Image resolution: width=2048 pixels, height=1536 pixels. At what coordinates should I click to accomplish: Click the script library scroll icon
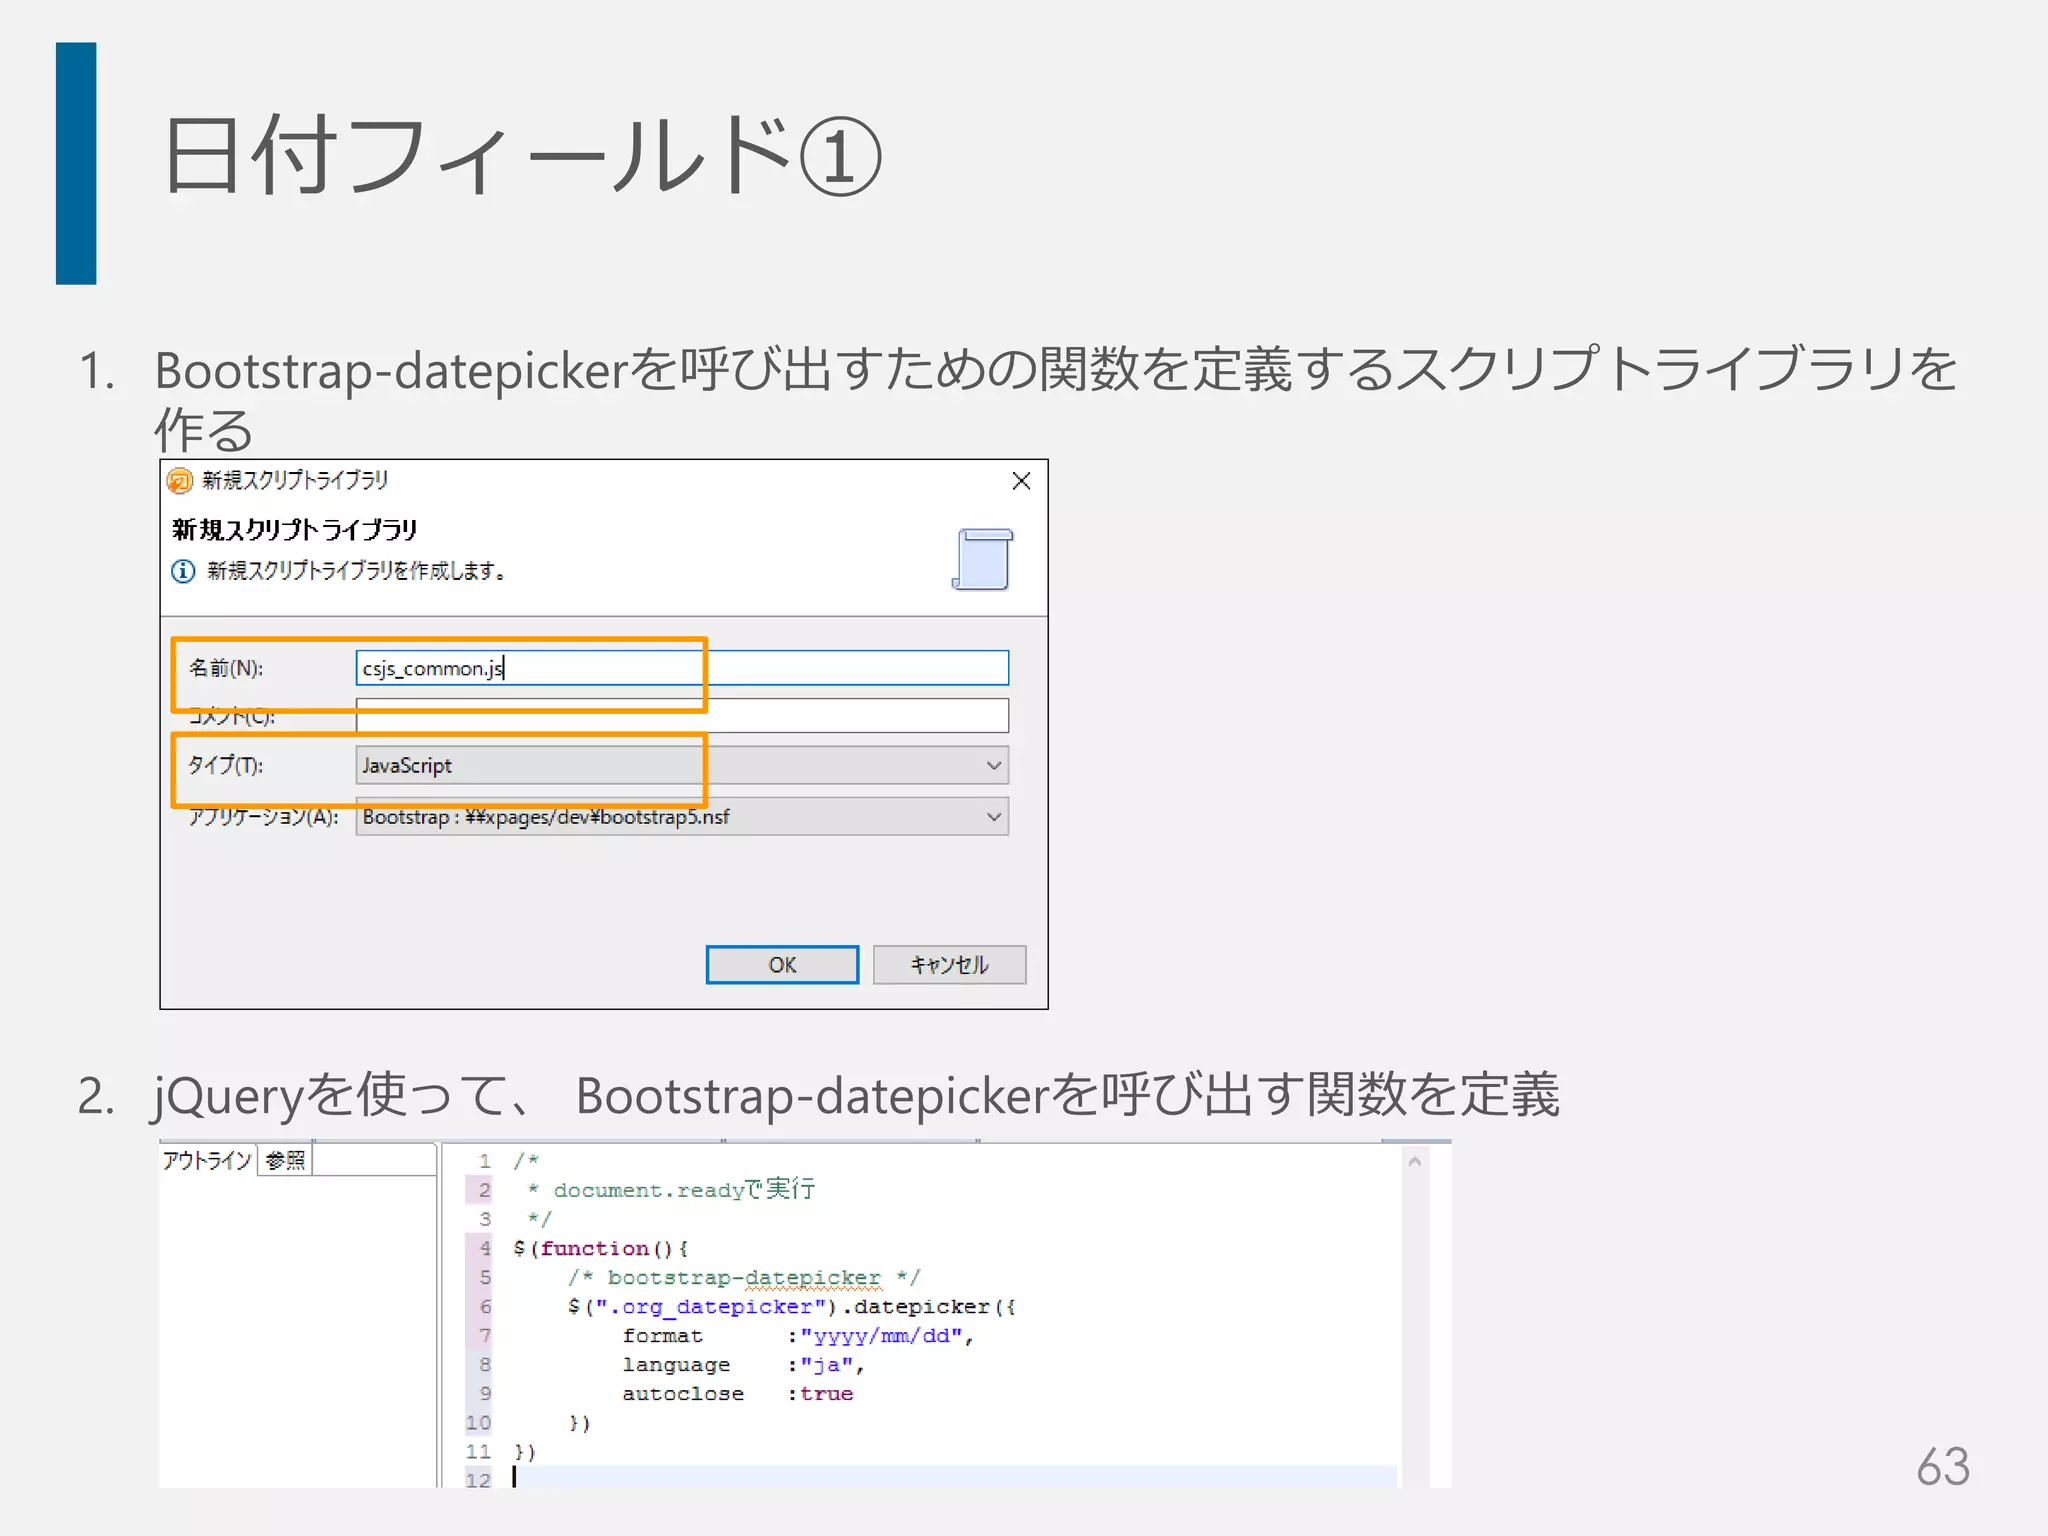coord(982,559)
